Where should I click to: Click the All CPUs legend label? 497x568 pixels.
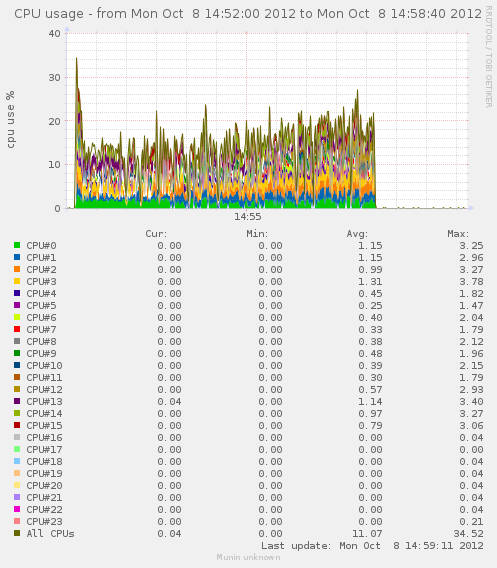(x=50, y=534)
